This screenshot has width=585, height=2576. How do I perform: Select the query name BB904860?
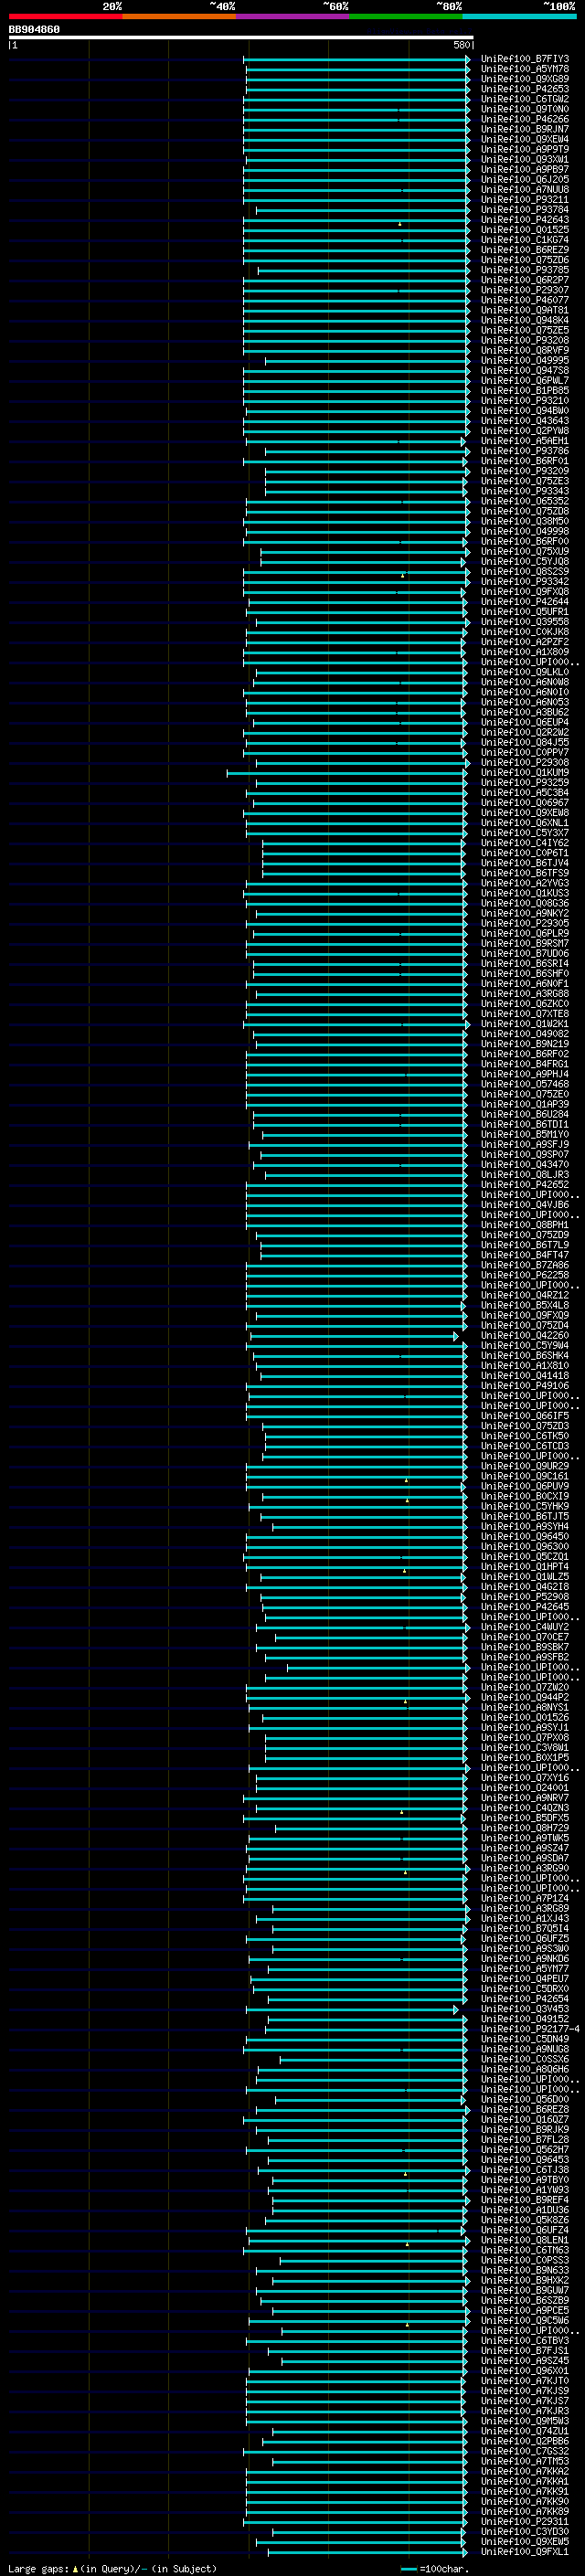point(34,30)
